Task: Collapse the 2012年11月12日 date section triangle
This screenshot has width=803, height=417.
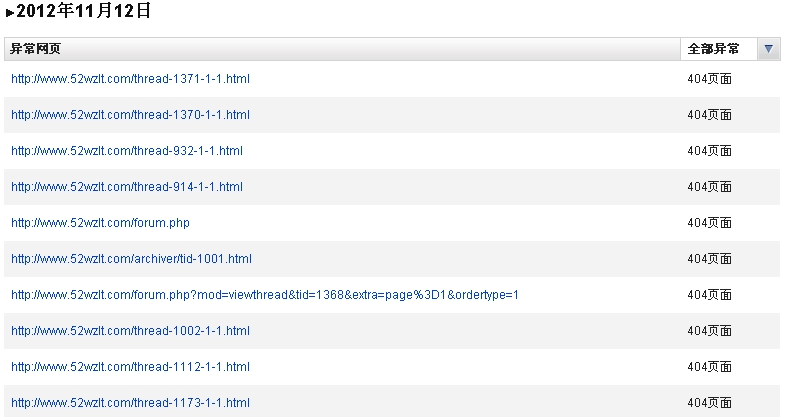Action: point(10,14)
